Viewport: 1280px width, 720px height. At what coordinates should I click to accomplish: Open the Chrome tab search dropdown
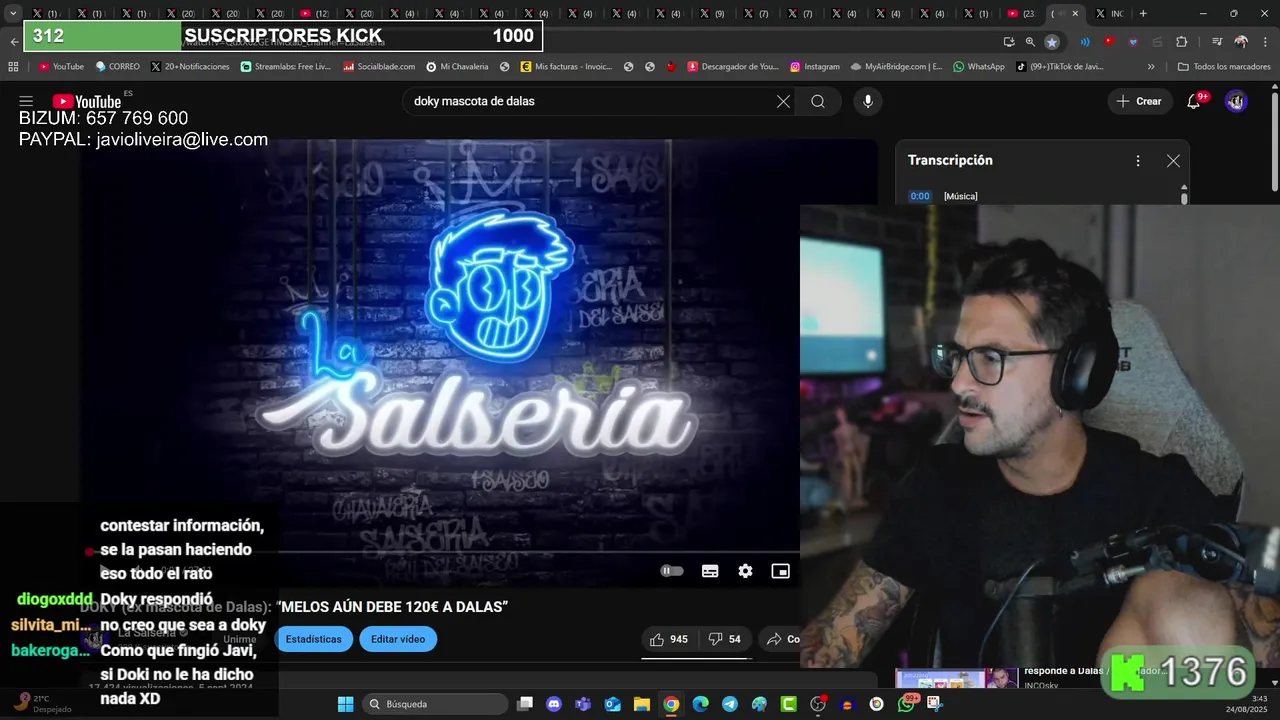point(13,13)
